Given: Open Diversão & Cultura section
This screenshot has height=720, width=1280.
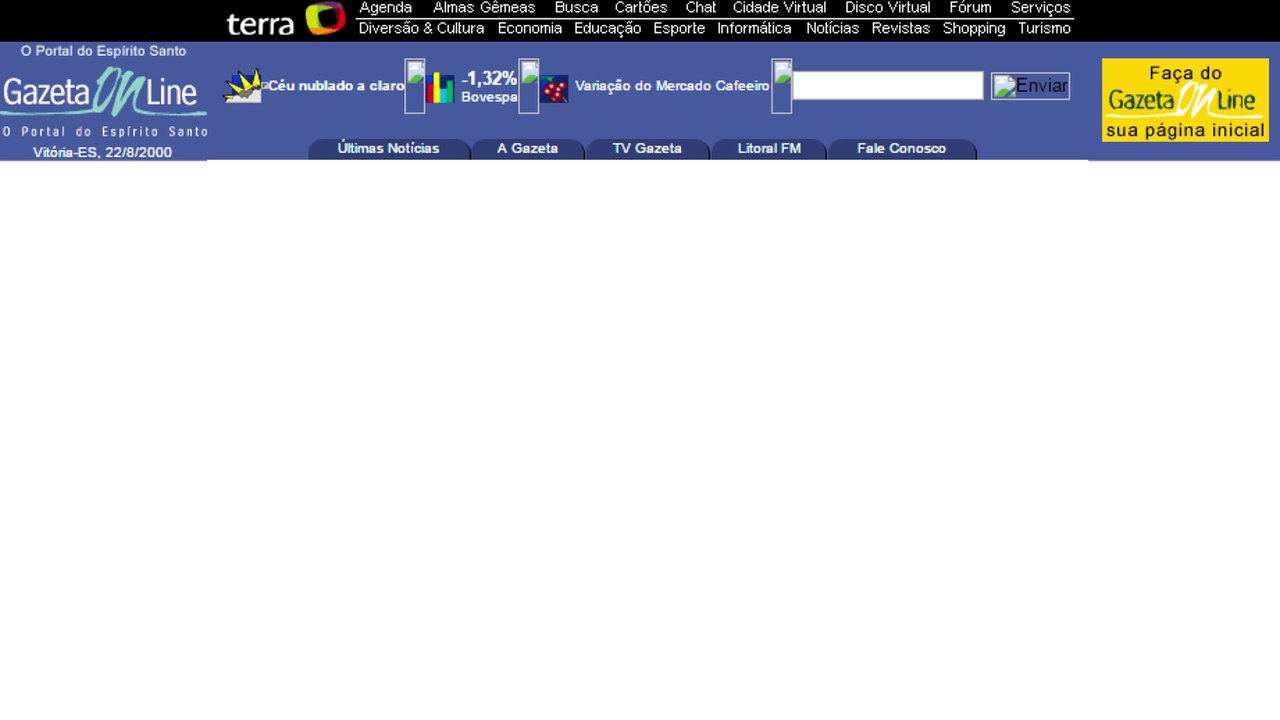Looking at the screenshot, I should 421,29.
